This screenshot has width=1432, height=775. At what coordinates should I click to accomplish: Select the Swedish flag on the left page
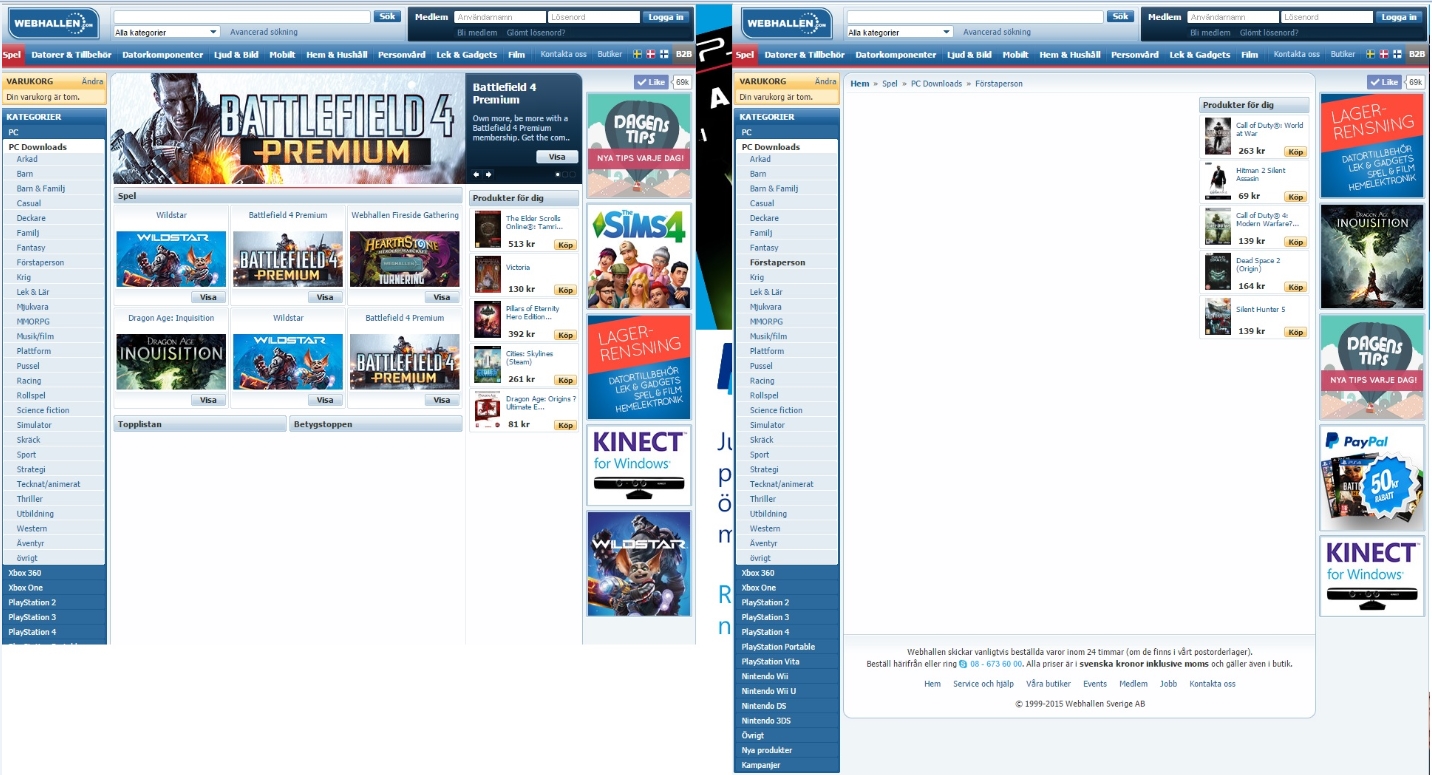(x=638, y=54)
